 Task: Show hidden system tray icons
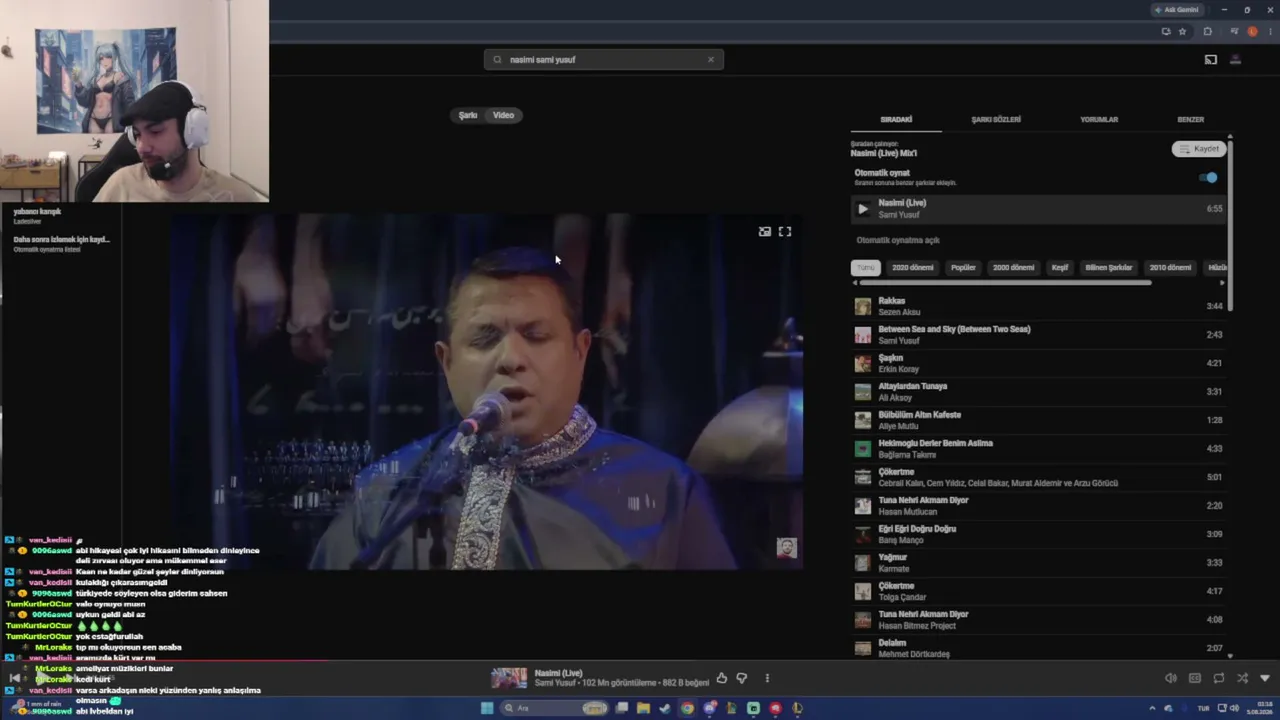(x=1152, y=708)
